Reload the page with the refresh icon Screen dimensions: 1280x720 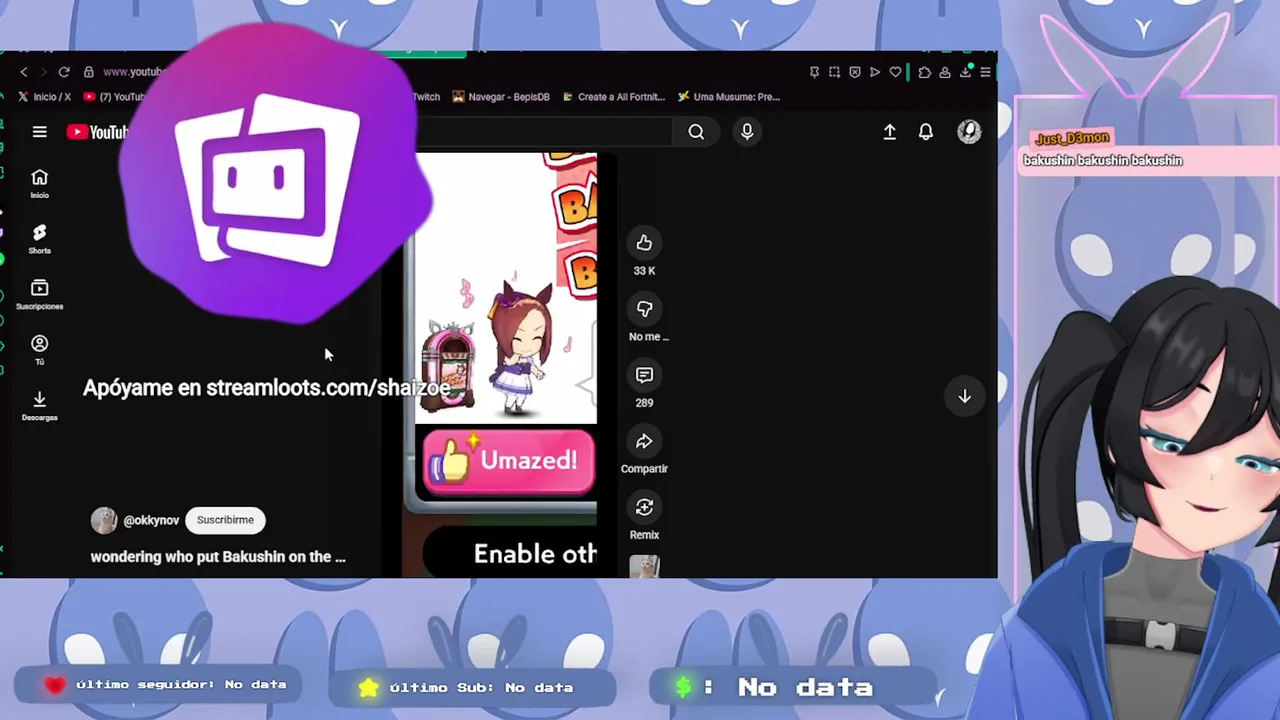[x=64, y=72]
